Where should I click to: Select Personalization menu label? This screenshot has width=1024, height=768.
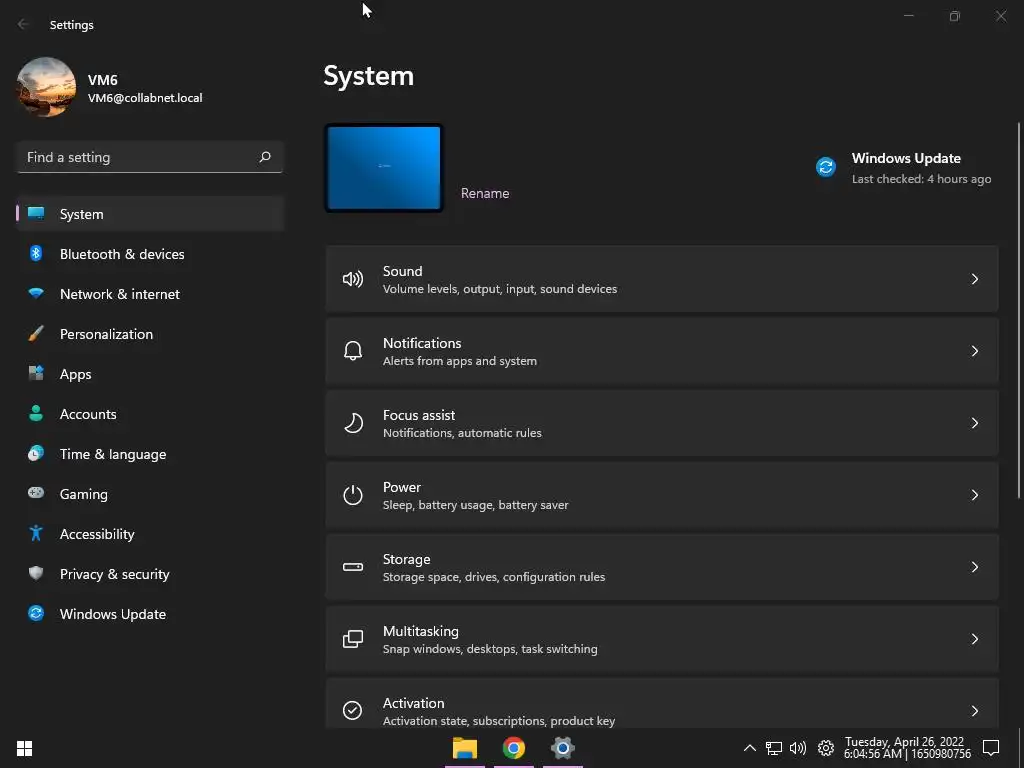[x=106, y=334]
